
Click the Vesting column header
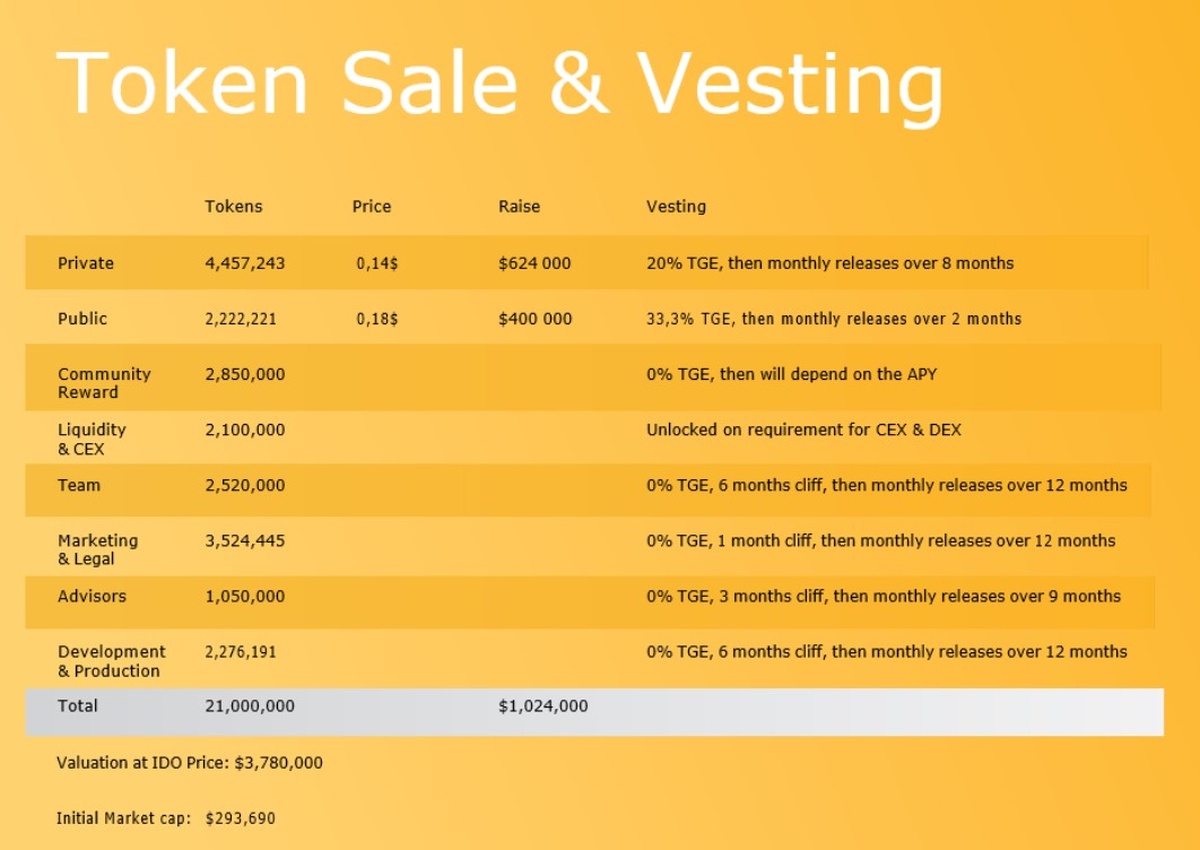pos(676,206)
